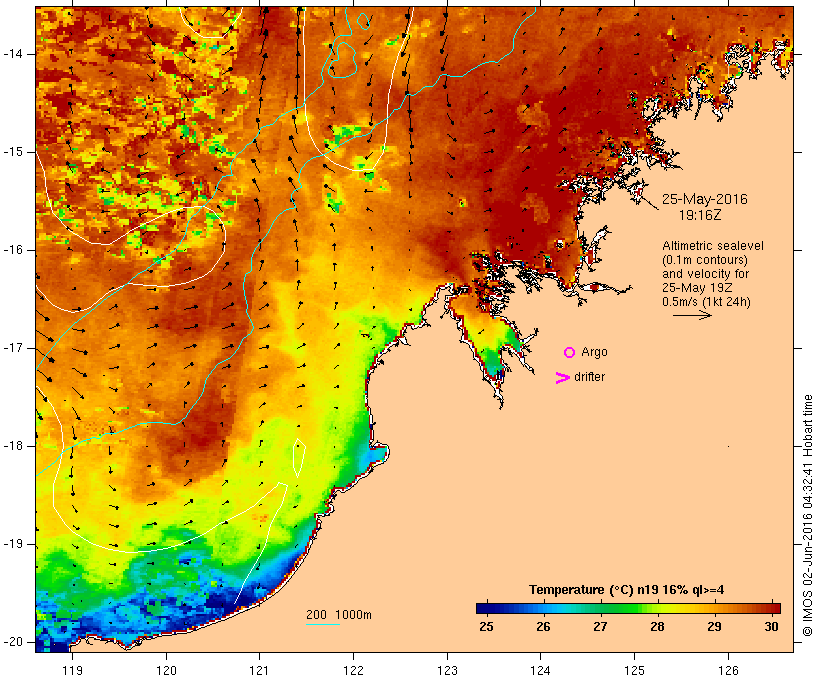Image resolution: width=820 pixels, height=680 pixels.
Task: Click latitude axis label -15
Action: (13, 152)
